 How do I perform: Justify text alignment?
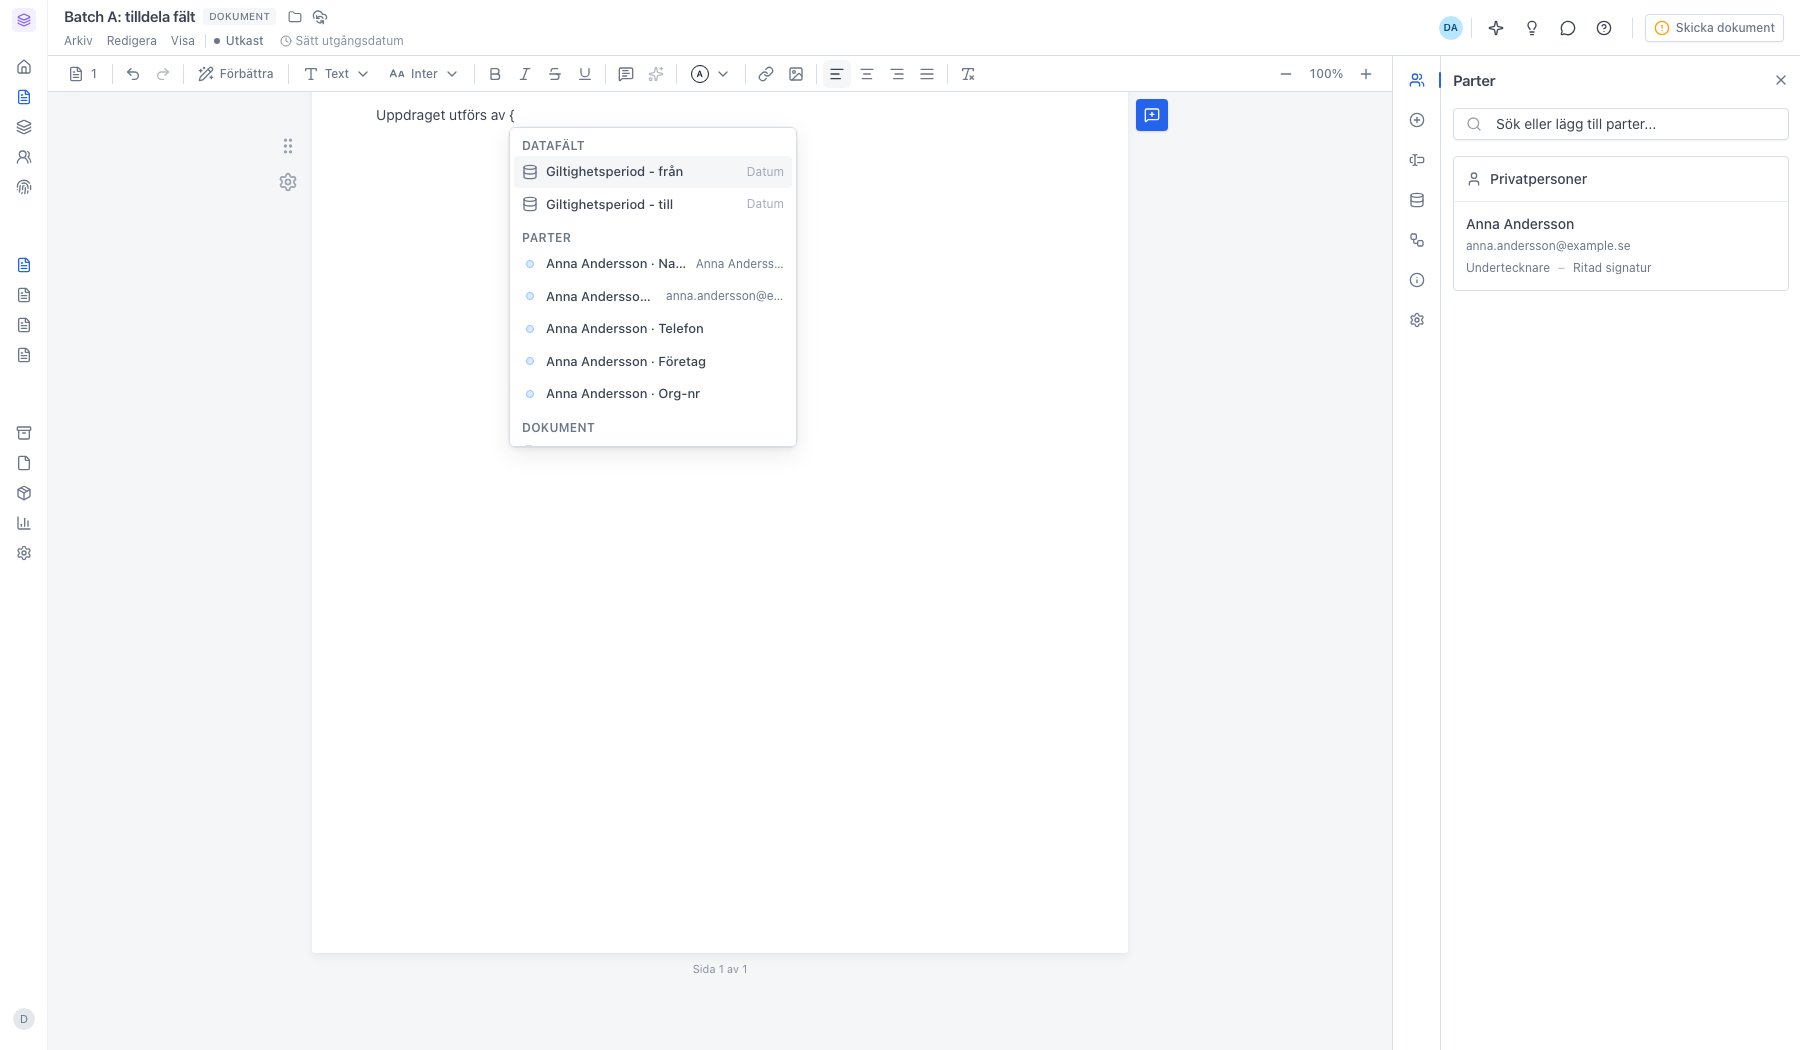(927, 74)
